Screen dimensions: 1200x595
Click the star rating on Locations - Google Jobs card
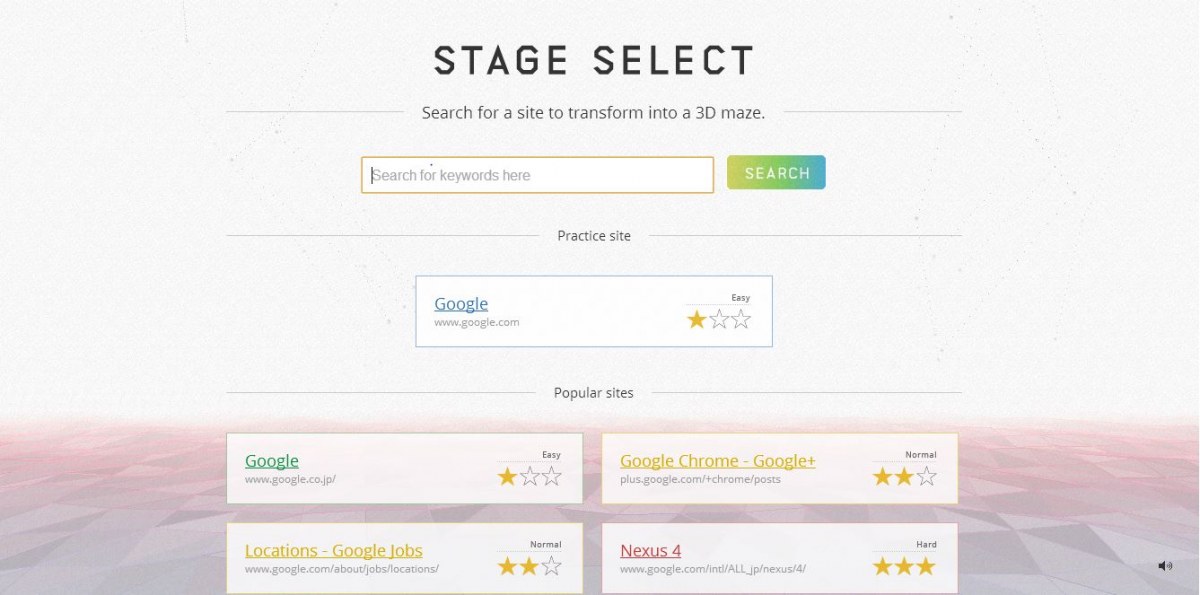pyautogui.click(x=530, y=566)
